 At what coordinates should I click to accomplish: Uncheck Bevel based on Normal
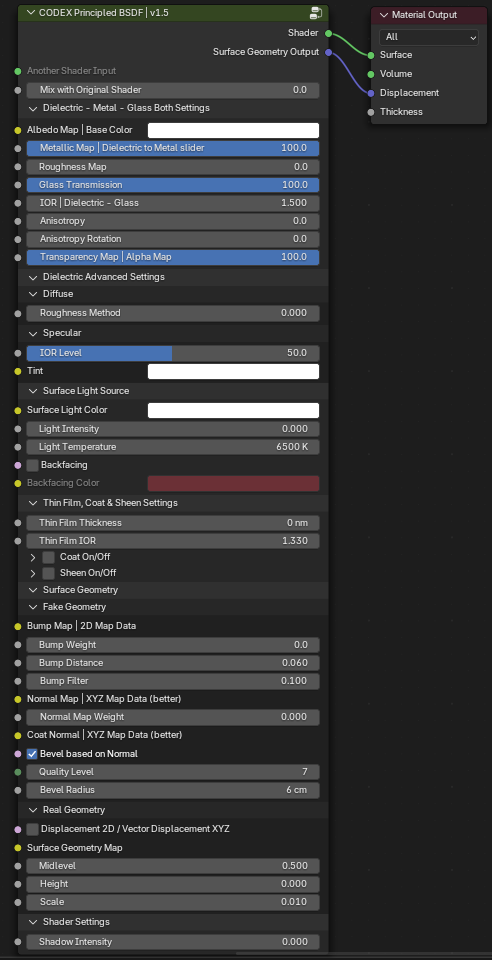coord(32,754)
